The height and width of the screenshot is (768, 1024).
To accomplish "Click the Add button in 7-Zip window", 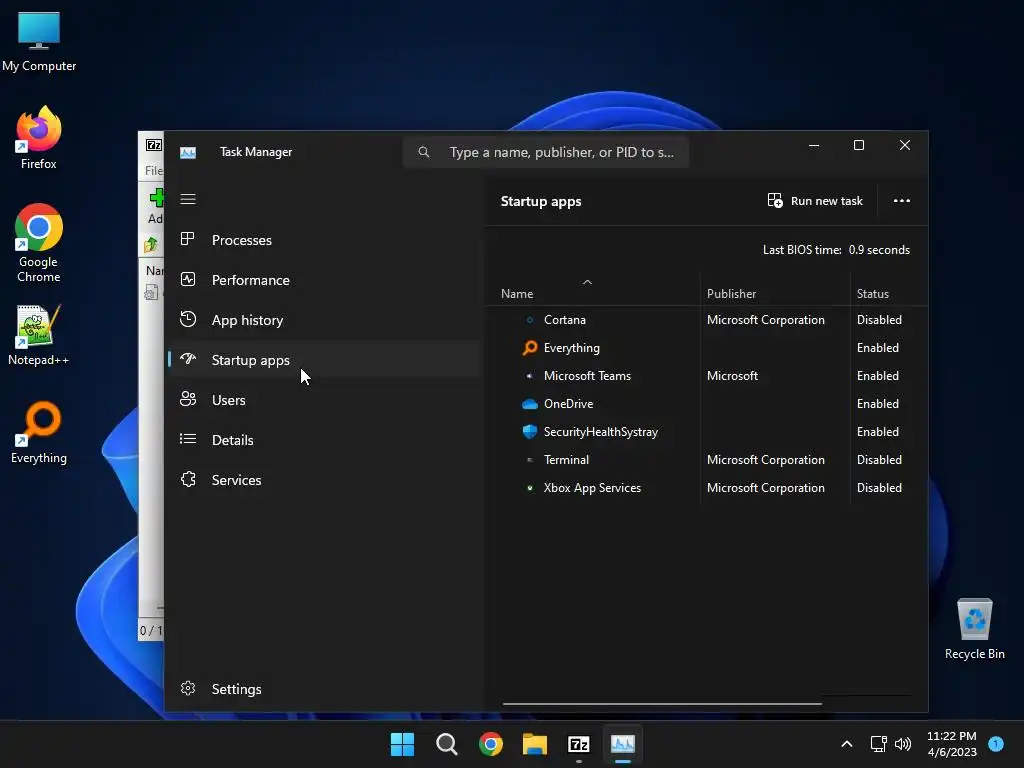I will click(x=155, y=206).
